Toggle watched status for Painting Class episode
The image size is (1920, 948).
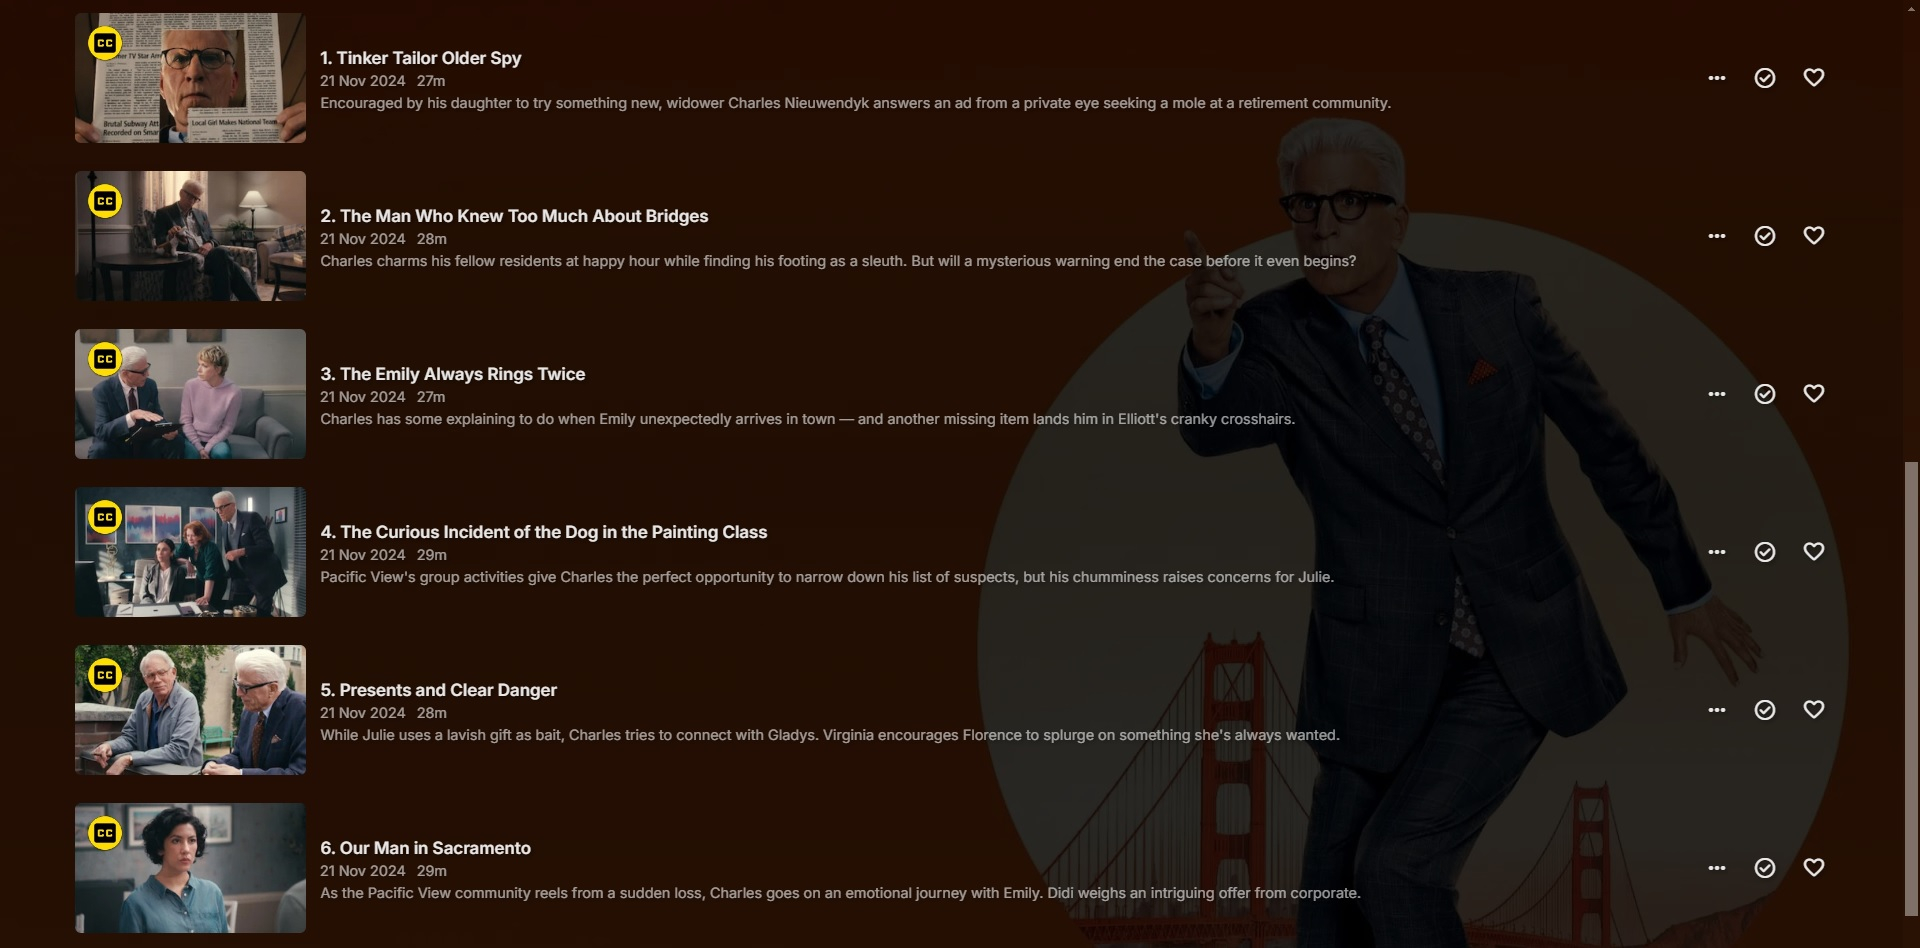pos(1765,552)
